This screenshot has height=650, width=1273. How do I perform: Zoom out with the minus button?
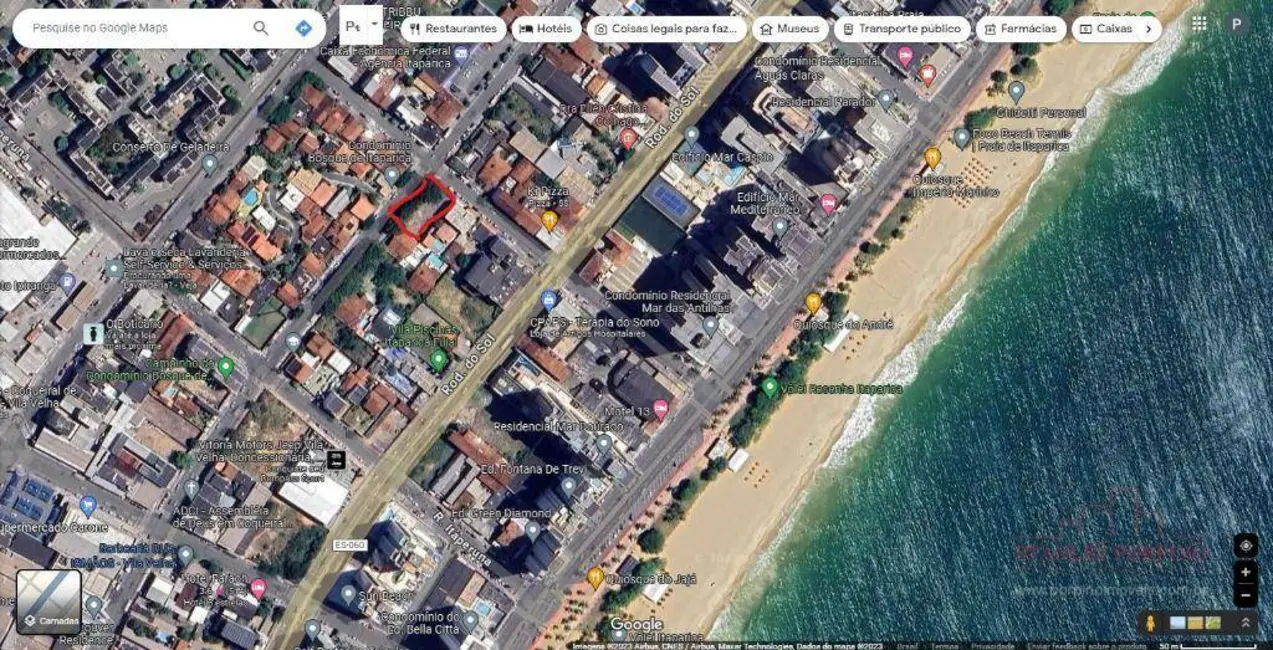coord(1245,596)
